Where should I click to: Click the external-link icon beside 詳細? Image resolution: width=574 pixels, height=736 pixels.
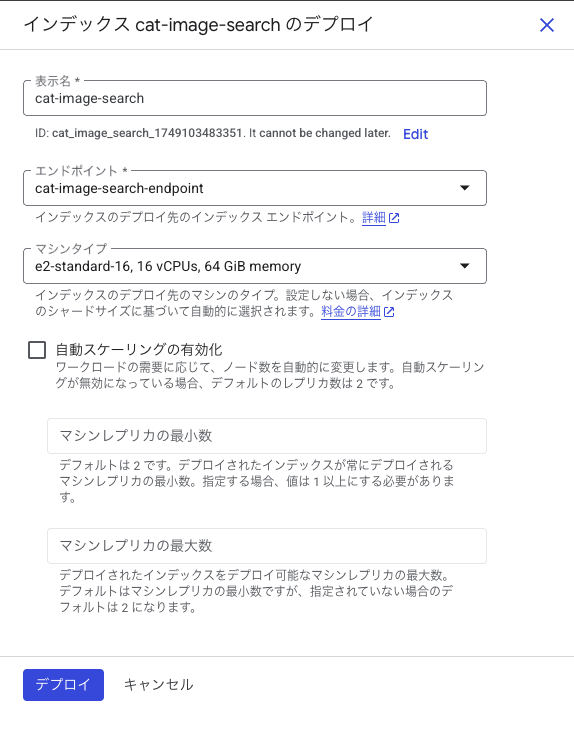pos(394,218)
